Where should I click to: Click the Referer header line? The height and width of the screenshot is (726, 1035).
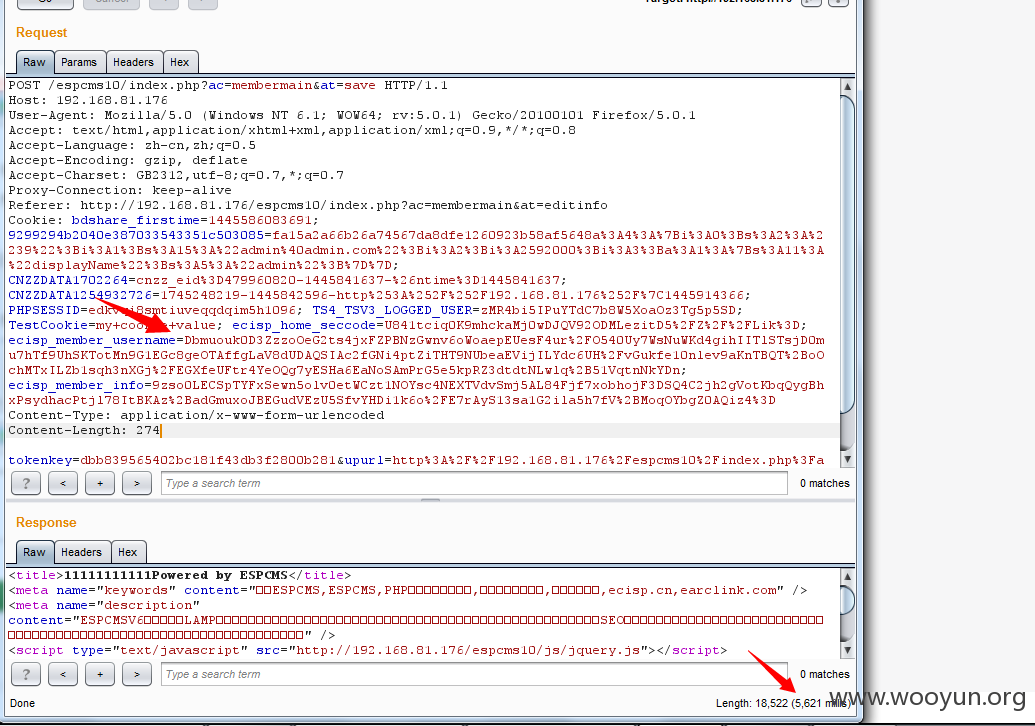point(308,205)
